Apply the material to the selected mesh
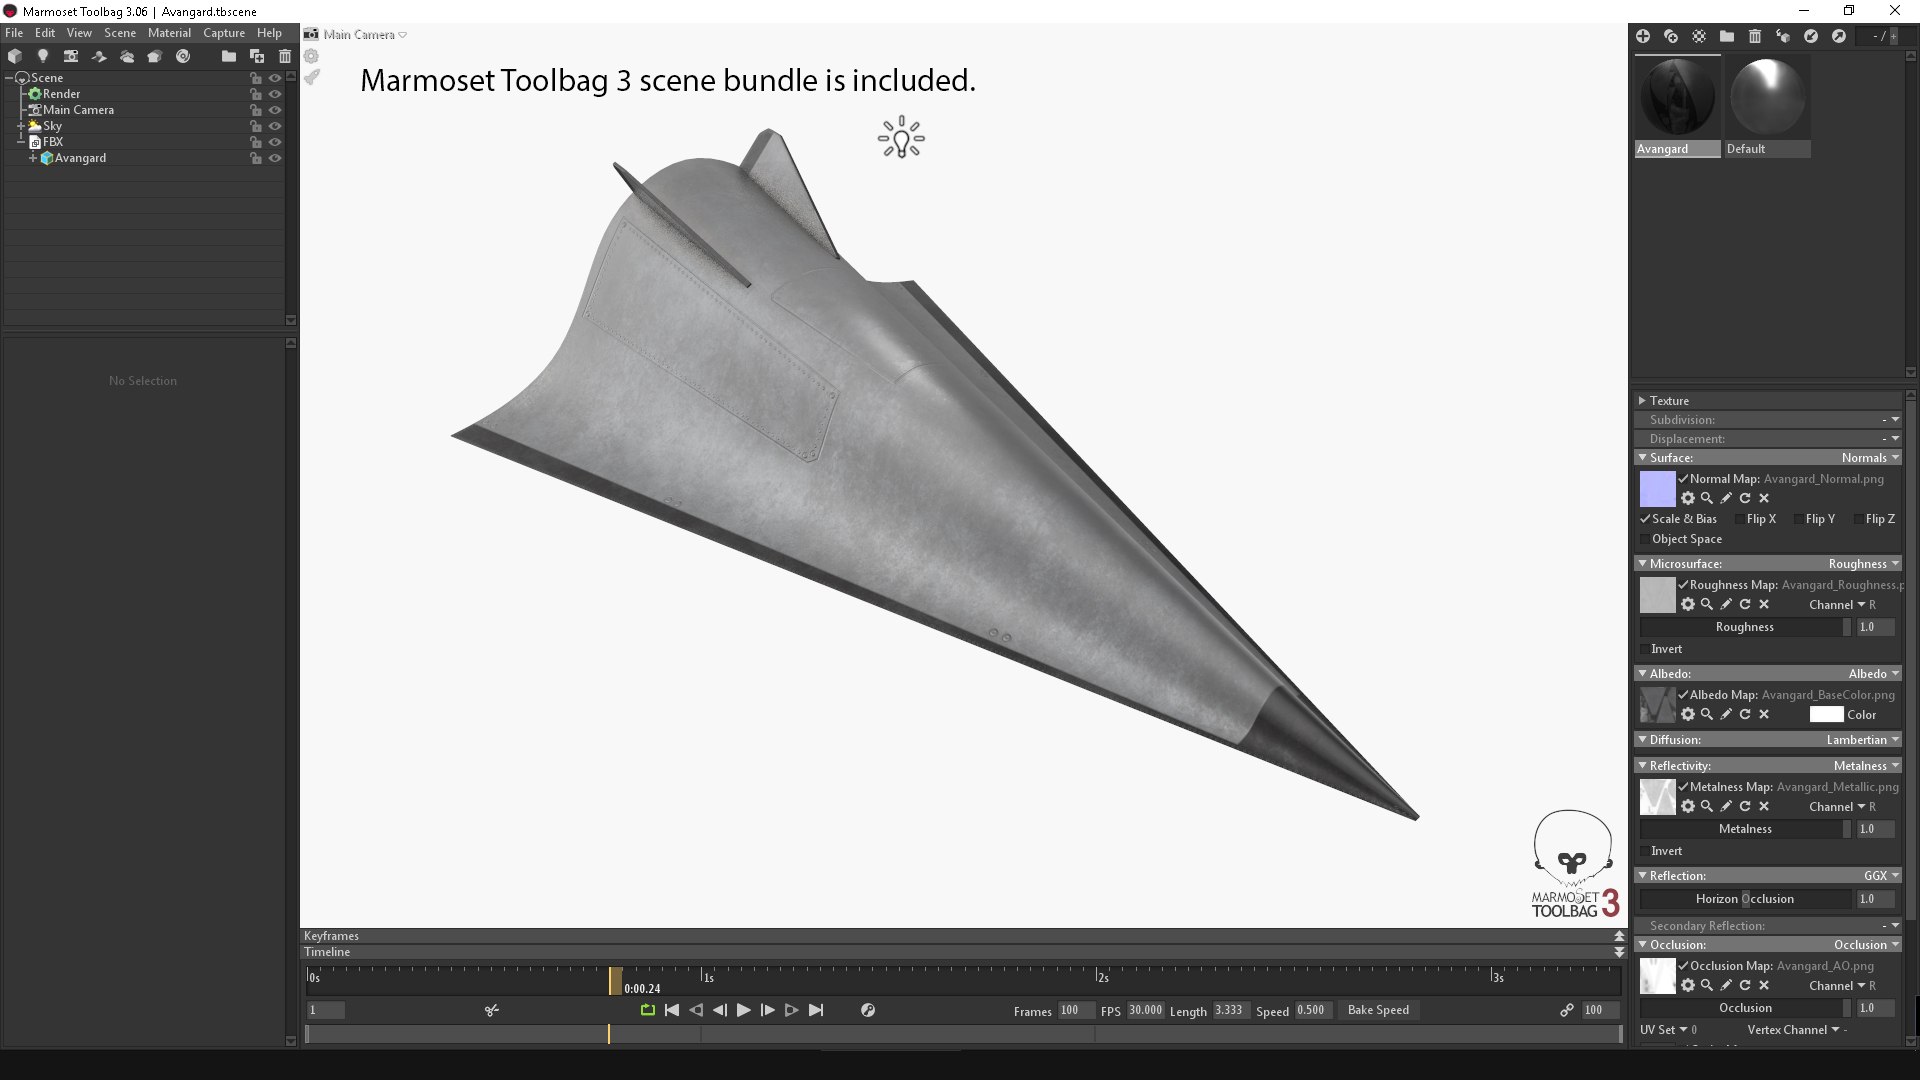 tap(1783, 36)
